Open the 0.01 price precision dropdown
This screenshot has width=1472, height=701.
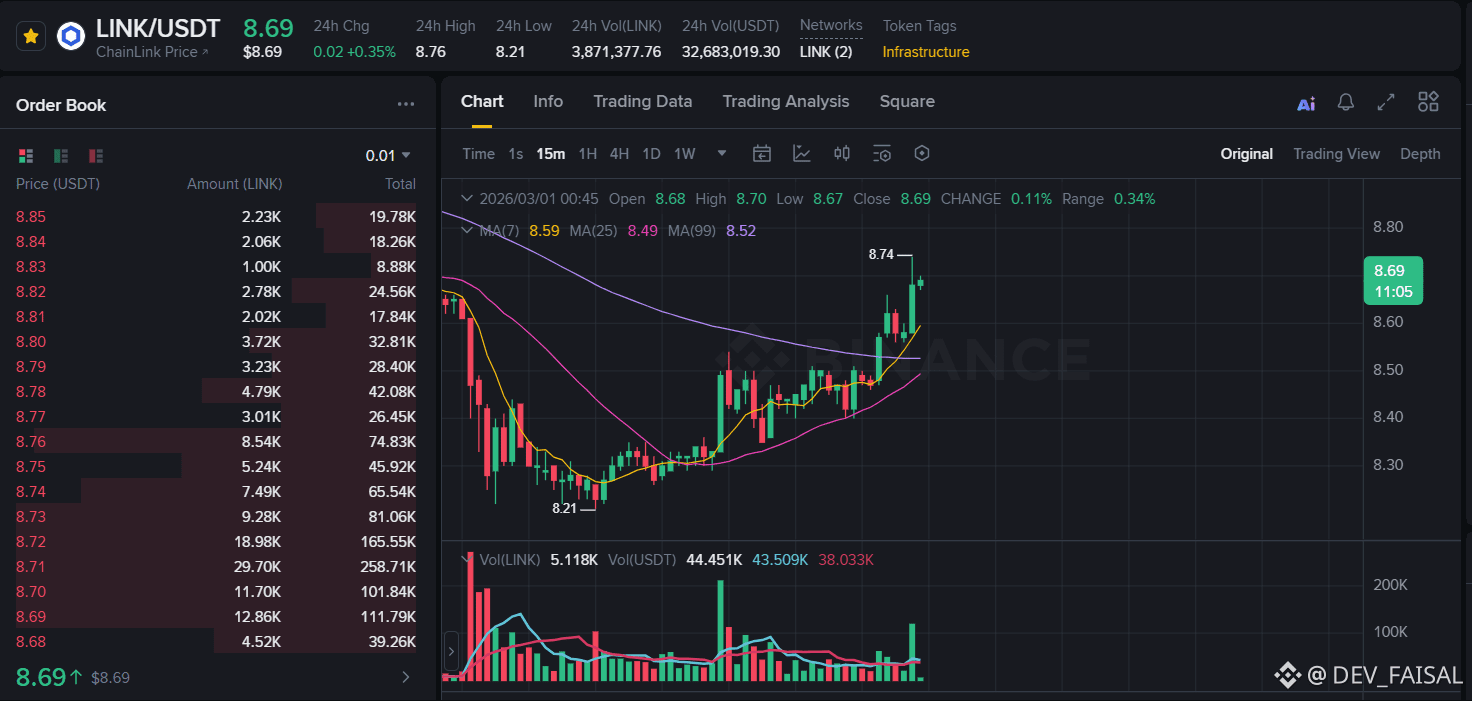click(389, 155)
